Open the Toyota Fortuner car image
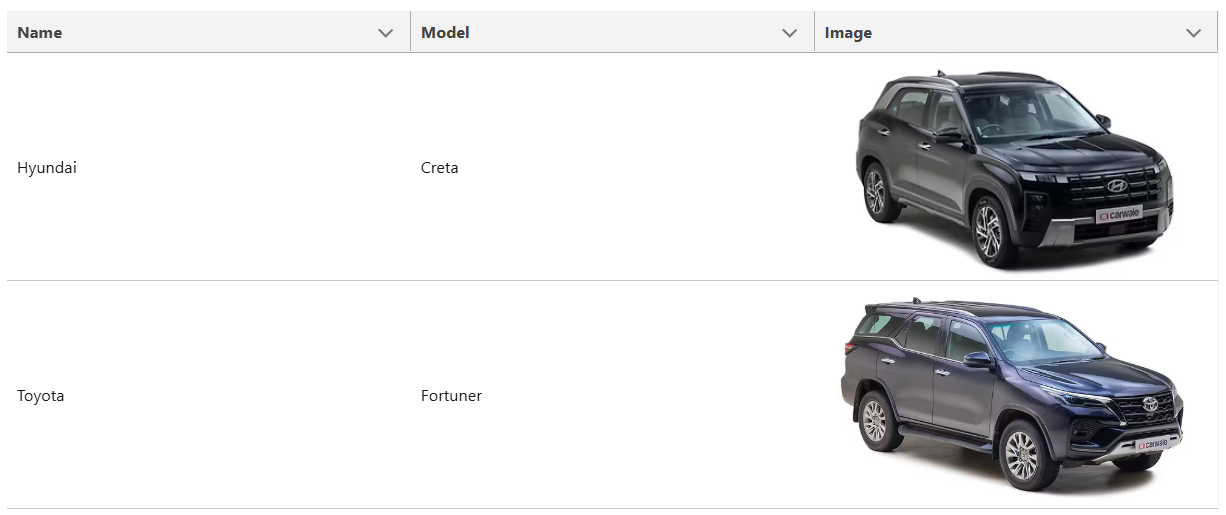The width and height of the screenshot is (1226, 515). click(x=1012, y=396)
